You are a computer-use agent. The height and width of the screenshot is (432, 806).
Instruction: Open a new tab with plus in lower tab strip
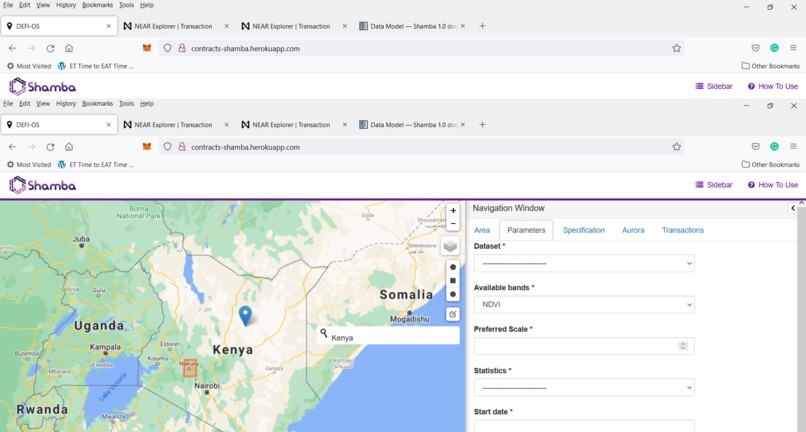[482, 124]
